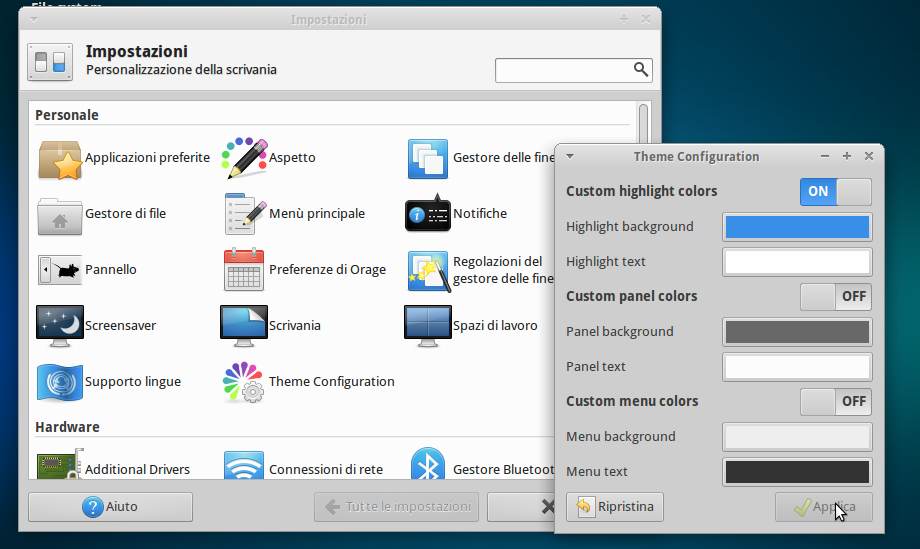The width and height of the screenshot is (920, 549).
Task: Click the Personale section heading
Action: (x=67, y=116)
